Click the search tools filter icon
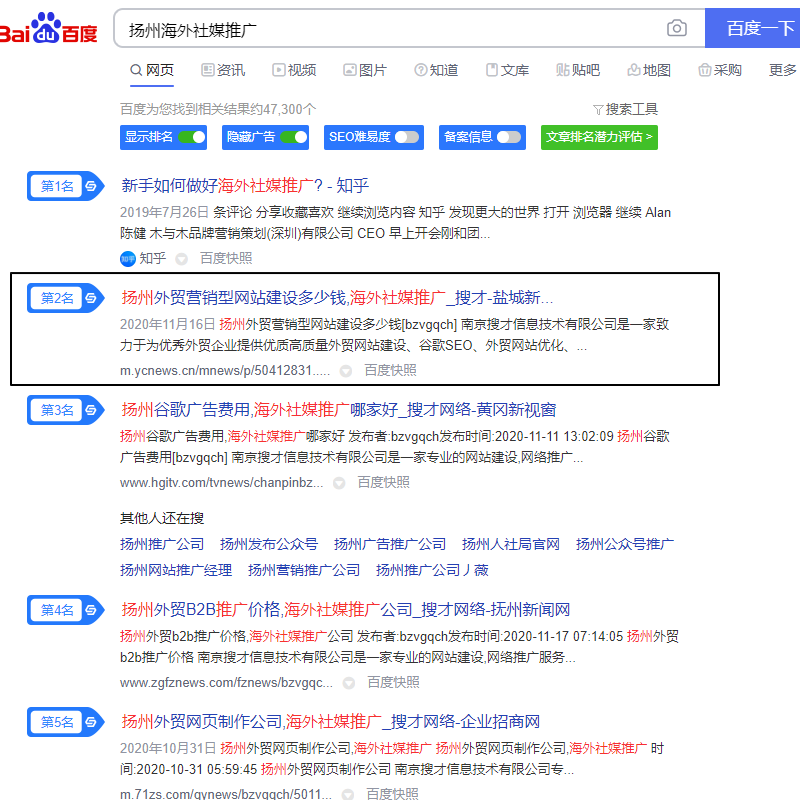This screenshot has width=800, height=800. [598, 110]
